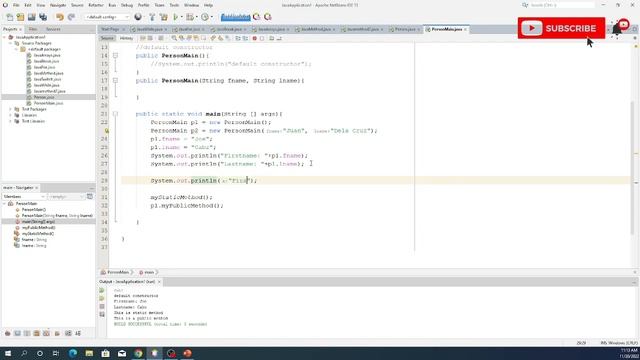Screen dimensions: 640x360
Task: Click the New Project toolbar icon
Action: click(20, 17)
